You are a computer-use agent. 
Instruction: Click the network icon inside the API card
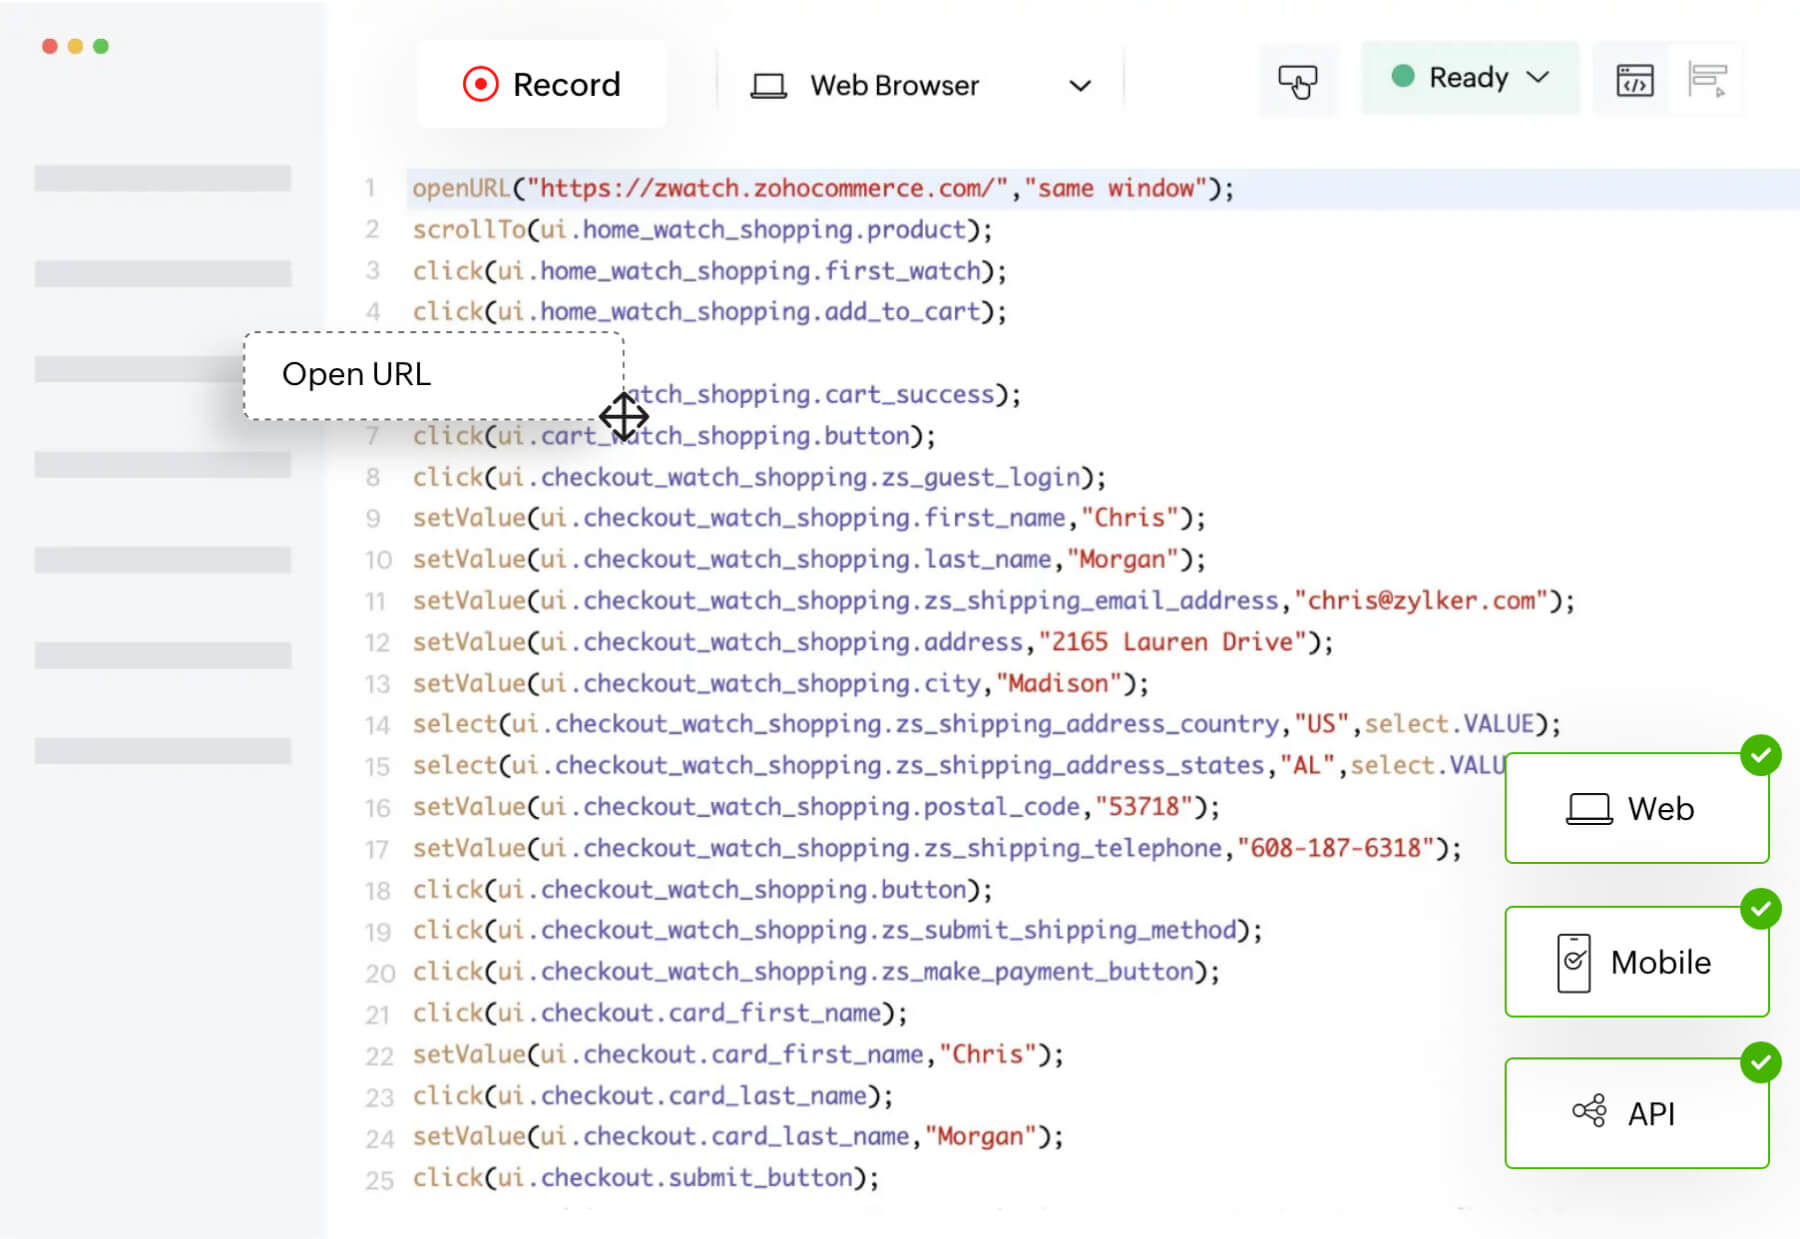1591,1112
